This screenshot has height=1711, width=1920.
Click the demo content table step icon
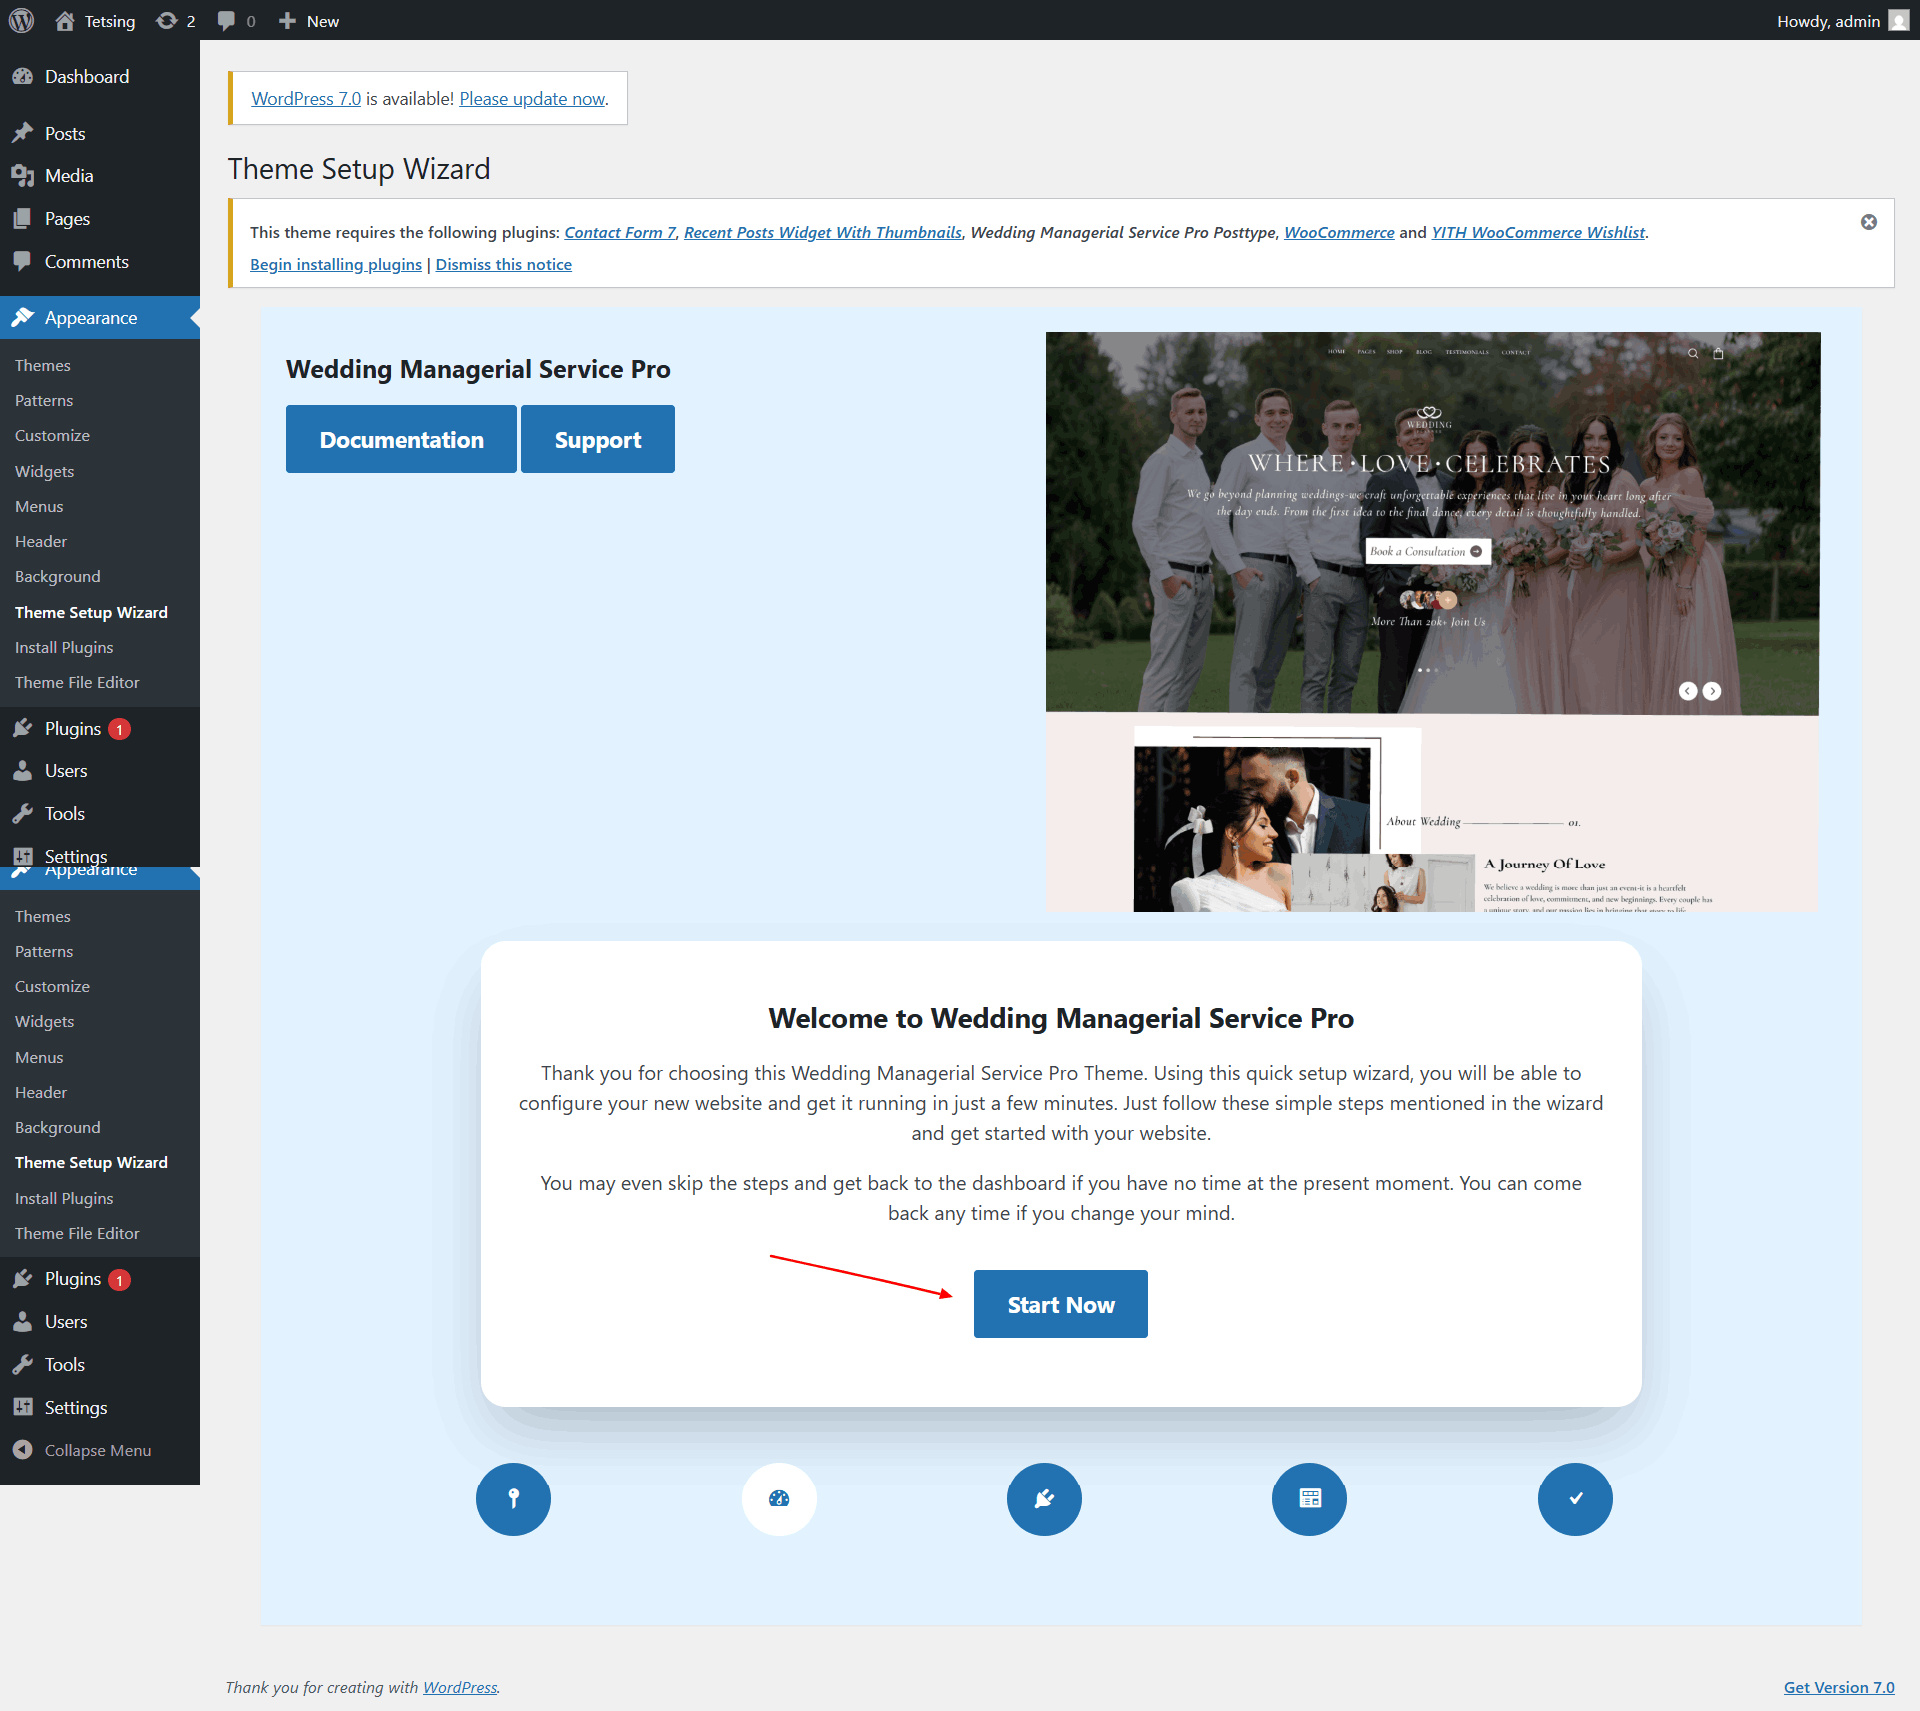[x=1310, y=1498]
